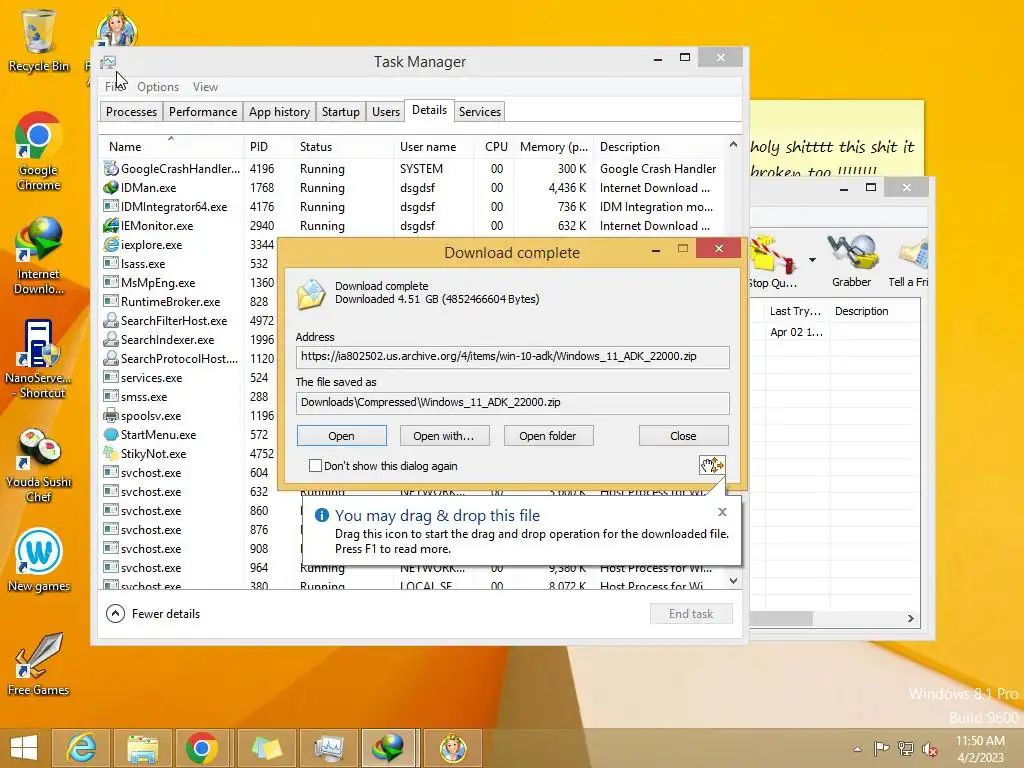Collapse Task Manager with Fewer details
Screen dimensions: 1024x768
click(x=153, y=614)
